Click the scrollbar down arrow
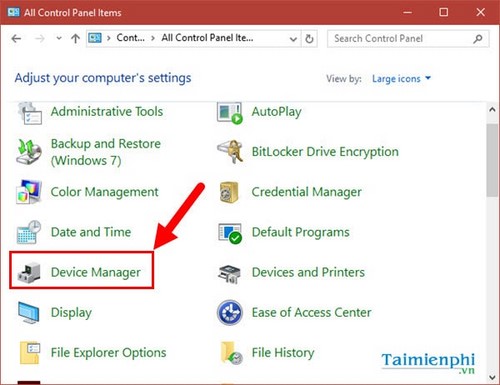500x385 pixels. 492,377
